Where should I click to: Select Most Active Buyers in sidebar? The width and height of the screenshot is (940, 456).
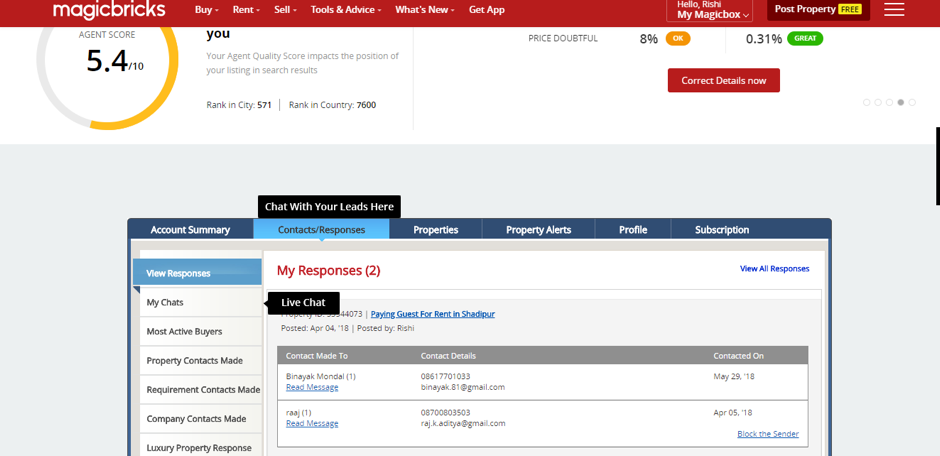[184, 331]
